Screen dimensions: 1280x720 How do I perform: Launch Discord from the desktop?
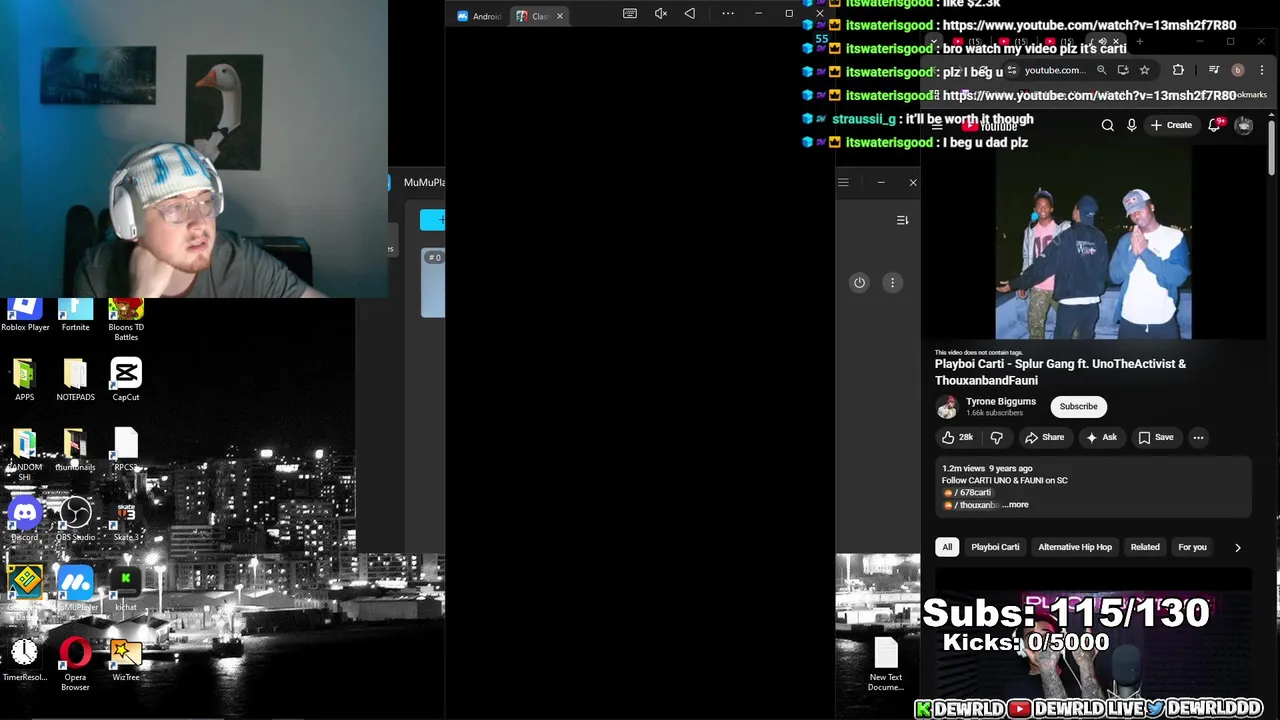(x=25, y=520)
